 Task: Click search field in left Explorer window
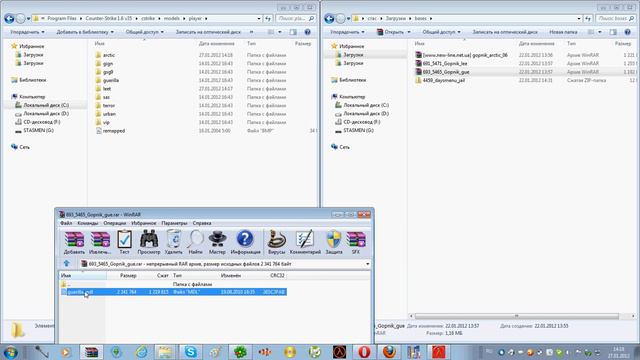point(295,18)
